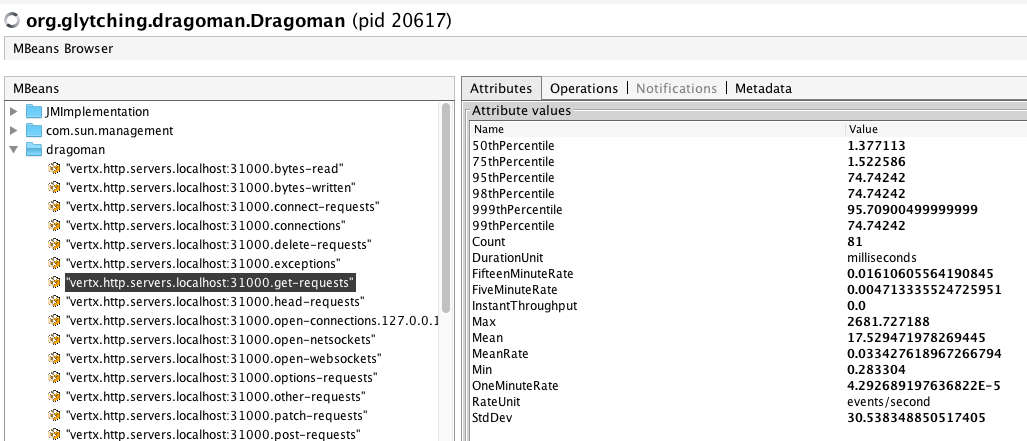1027x441 pixels.
Task: Select the 50thPercentile attribute name
Action: pyautogui.click(x=514, y=145)
